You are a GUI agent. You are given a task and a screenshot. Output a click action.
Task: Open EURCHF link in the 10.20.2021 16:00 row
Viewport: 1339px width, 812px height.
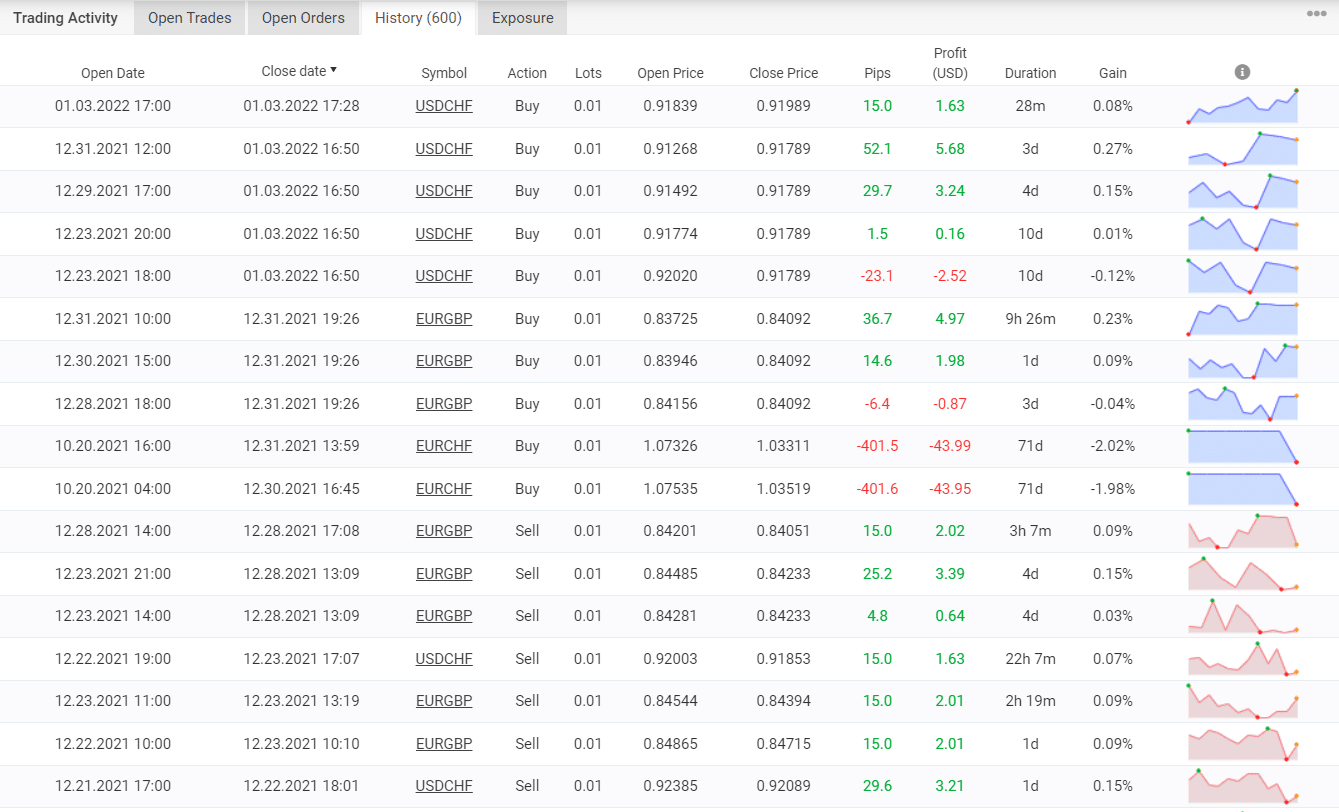pyautogui.click(x=444, y=446)
